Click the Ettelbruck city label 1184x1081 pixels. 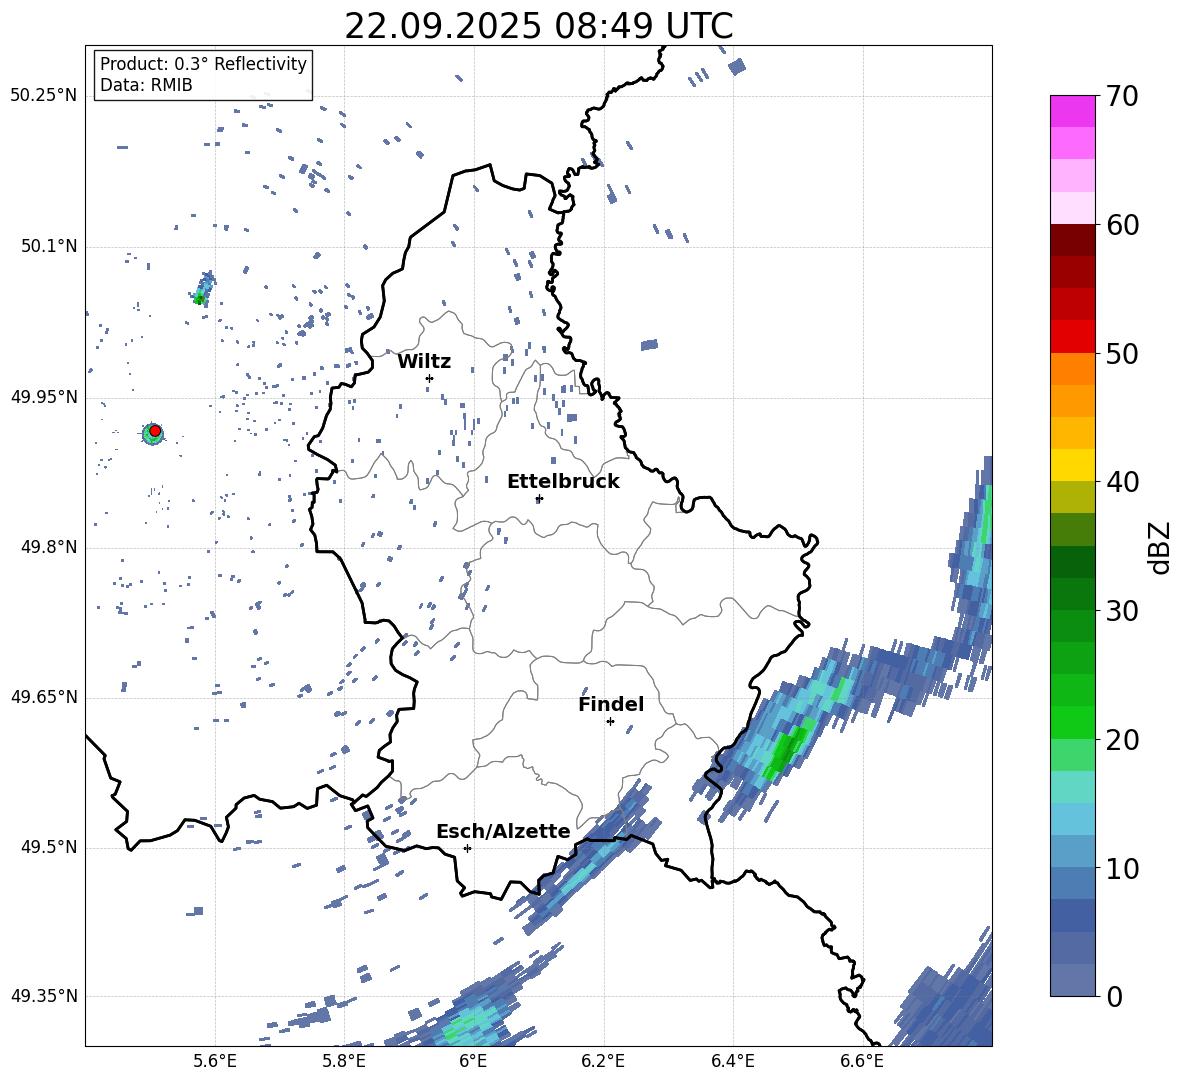563,482
